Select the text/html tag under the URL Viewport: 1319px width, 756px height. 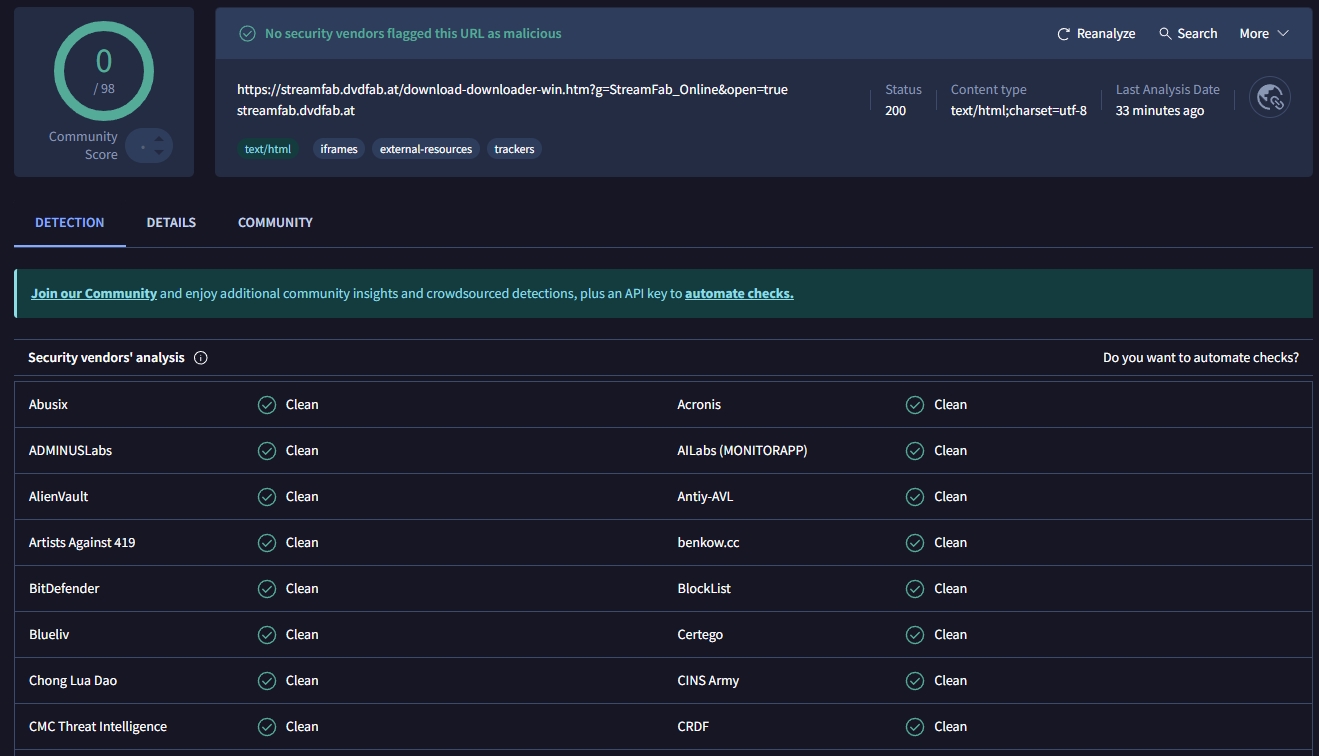pos(267,148)
